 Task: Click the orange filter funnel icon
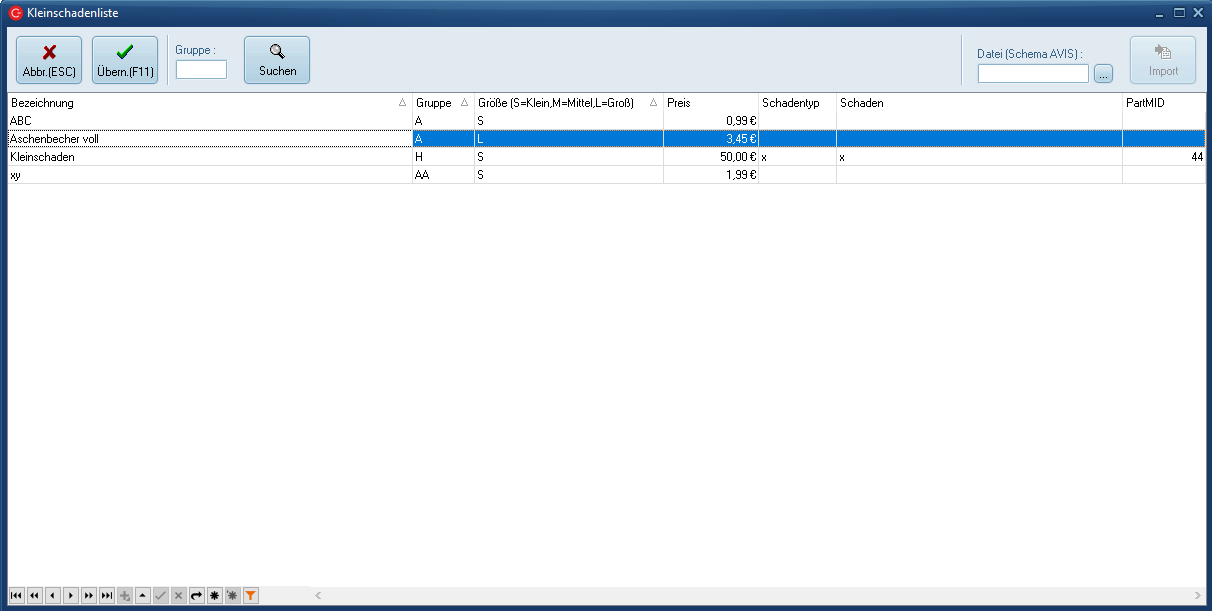250,596
